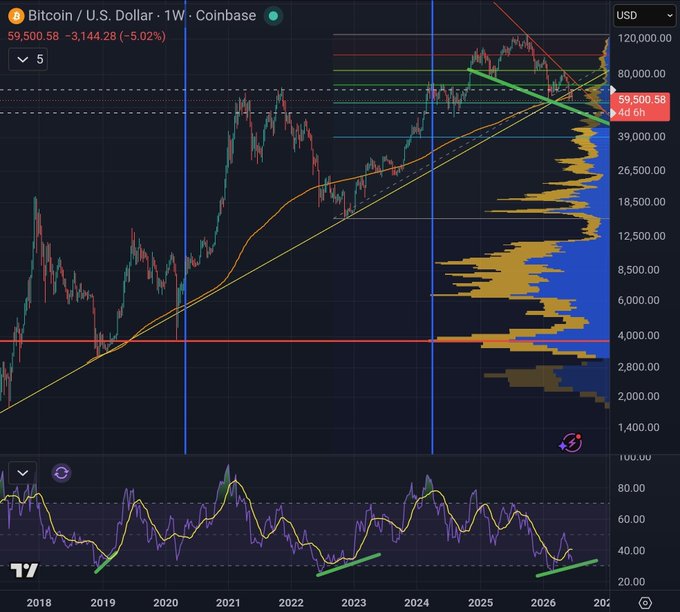Click the 26,500.00 price scale label

coord(641,170)
